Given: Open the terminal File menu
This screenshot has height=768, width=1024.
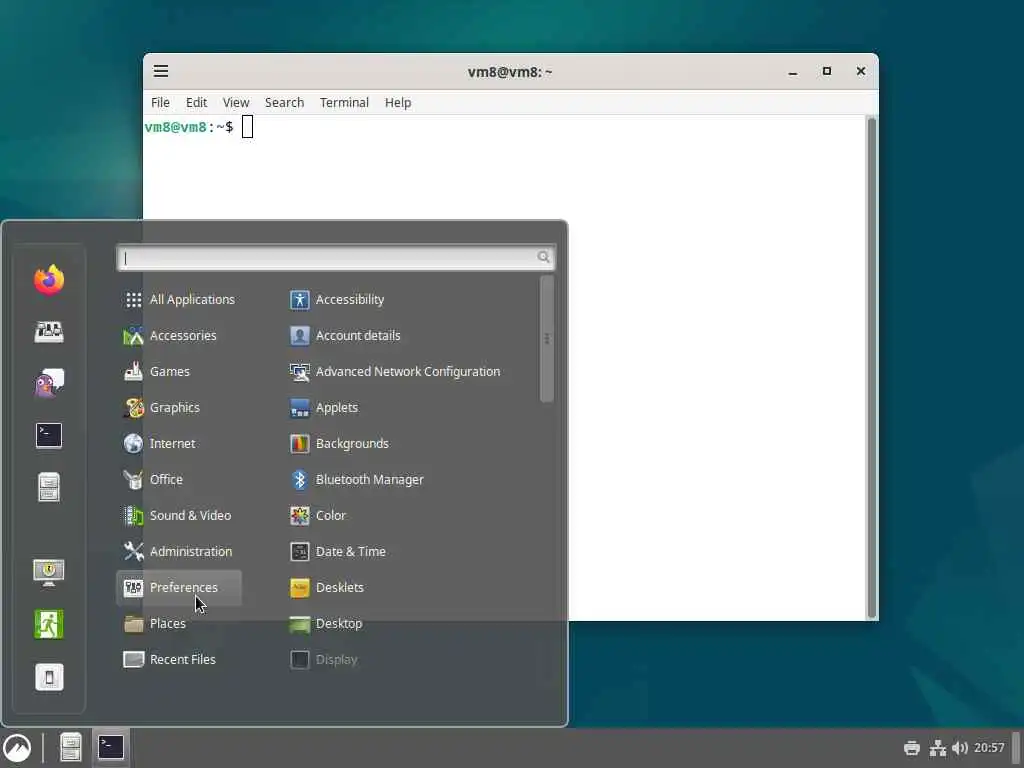Looking at the screenshot, I should [160, 103].
